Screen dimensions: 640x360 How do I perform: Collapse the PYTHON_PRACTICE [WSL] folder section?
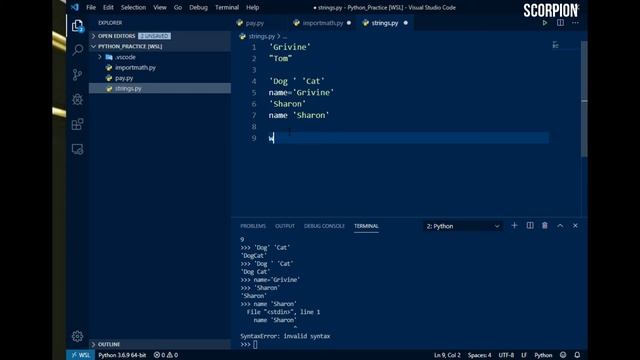[x=160, y=47]
